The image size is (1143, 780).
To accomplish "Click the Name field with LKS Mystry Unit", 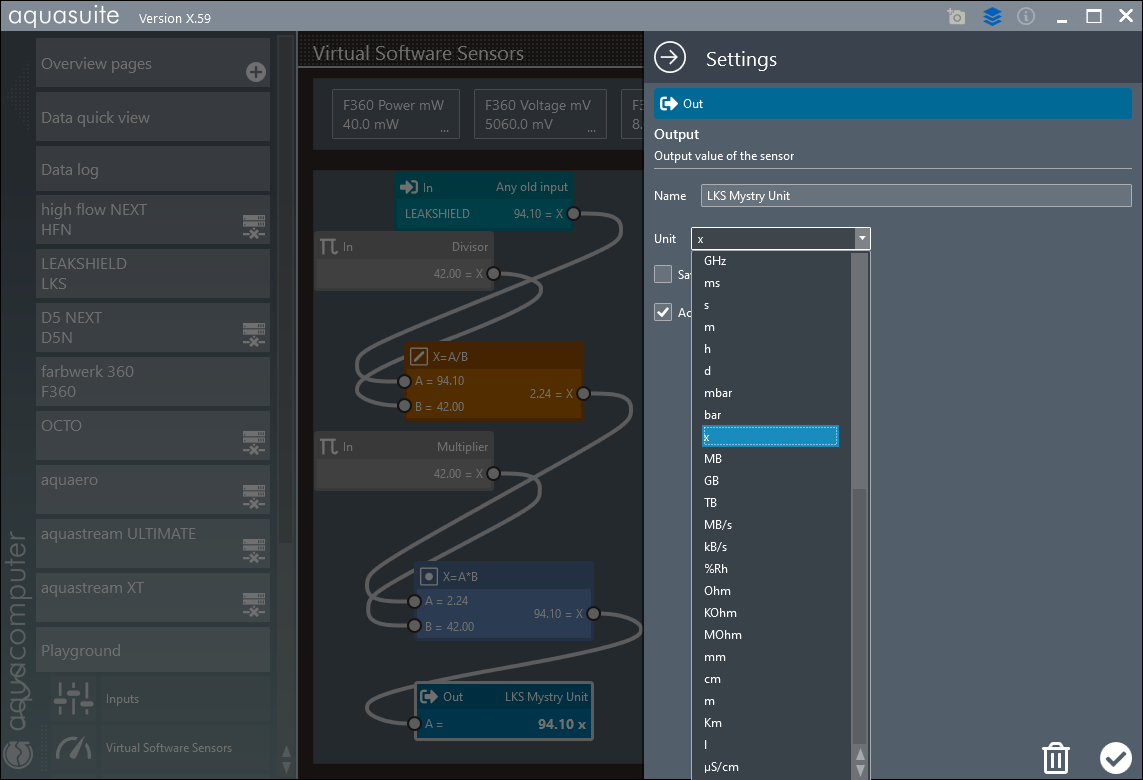I will 915,196.
